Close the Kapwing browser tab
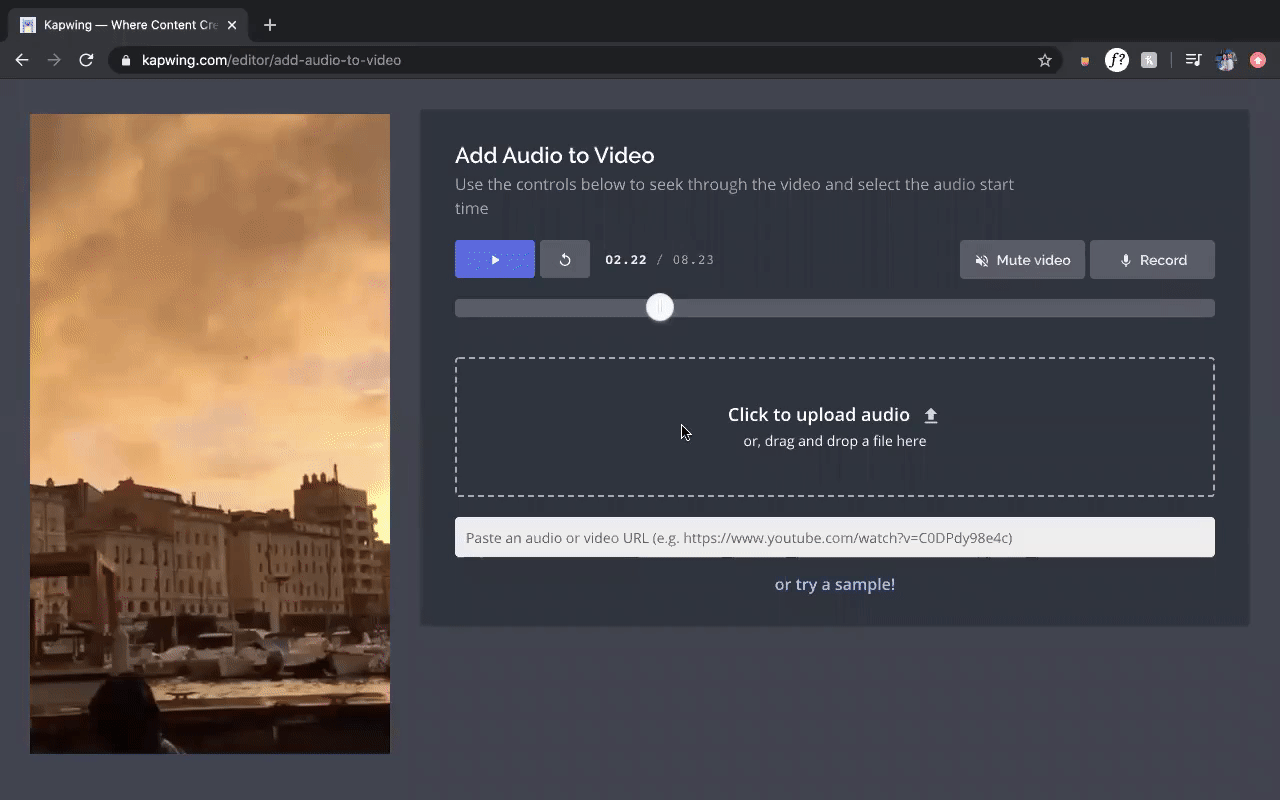This screenshot has height=800, width=1280. pos(232,25)
